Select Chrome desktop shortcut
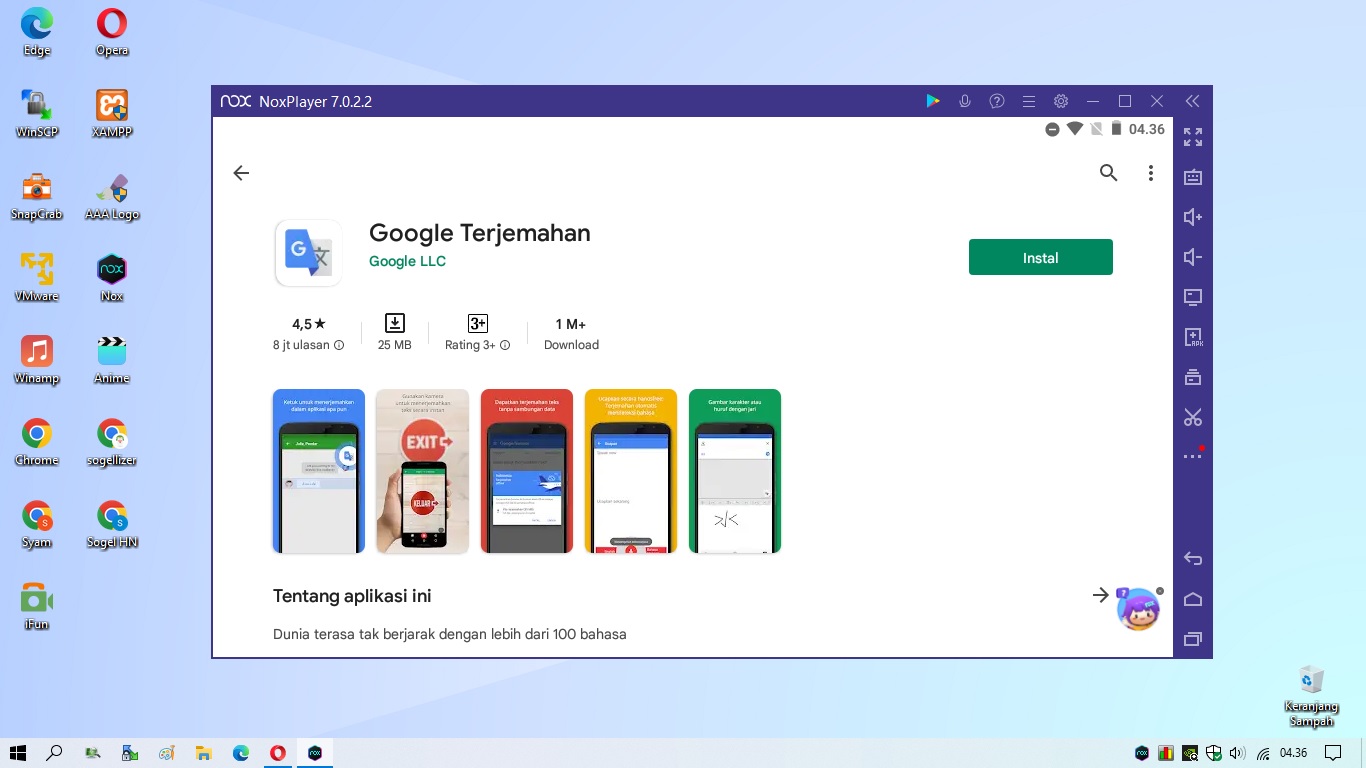Viewport: 1366px width, 768px height. [x=37, y=441]
